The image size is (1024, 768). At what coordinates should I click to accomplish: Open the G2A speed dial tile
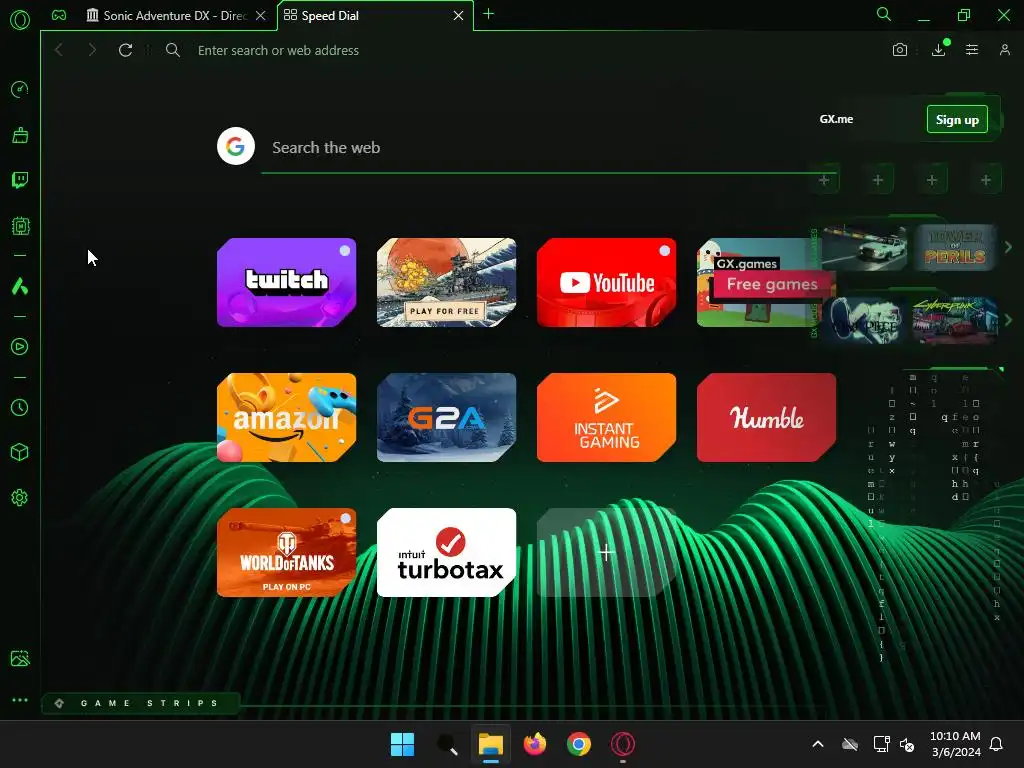tap(447, 417)
